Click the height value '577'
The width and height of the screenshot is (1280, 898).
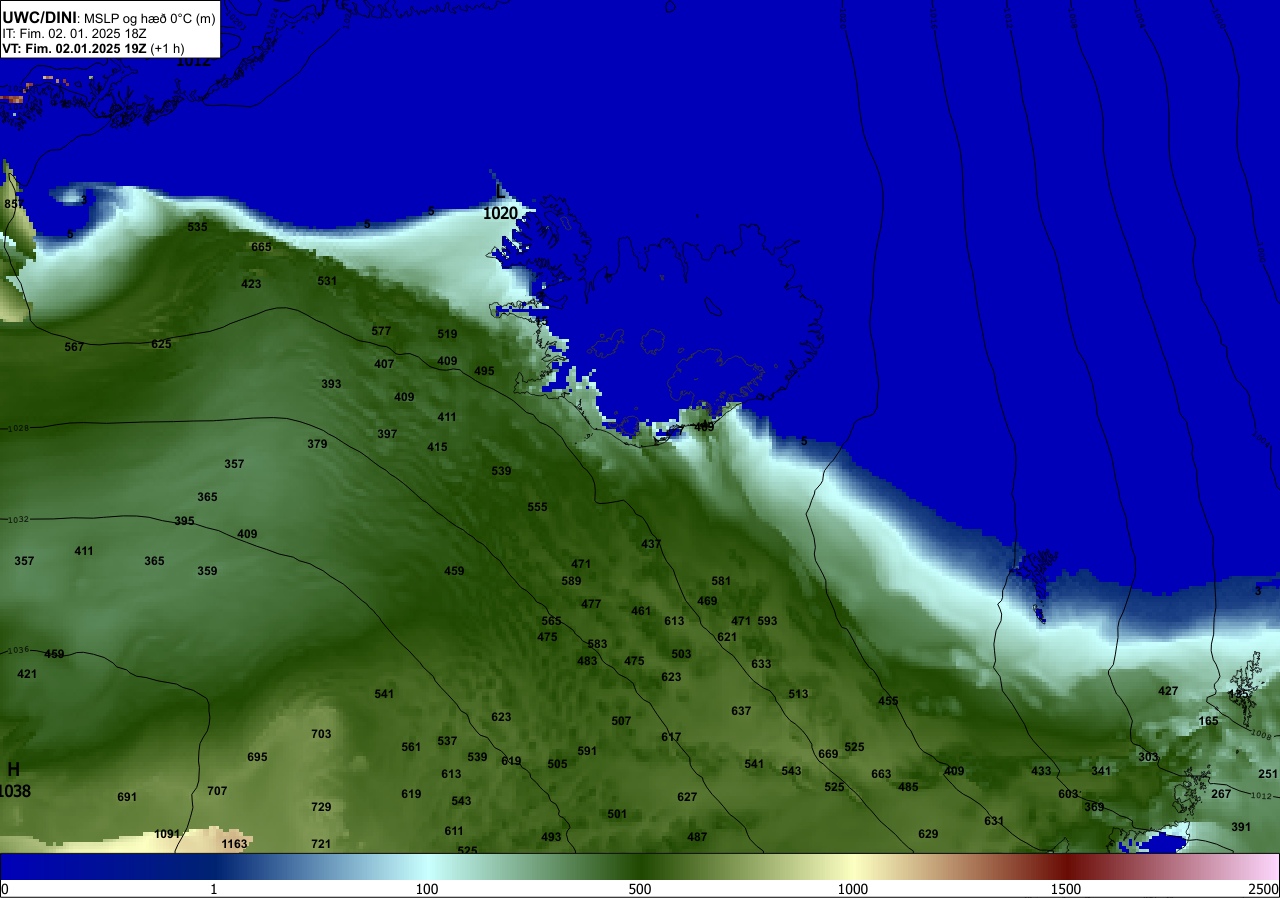pos(381,331)
